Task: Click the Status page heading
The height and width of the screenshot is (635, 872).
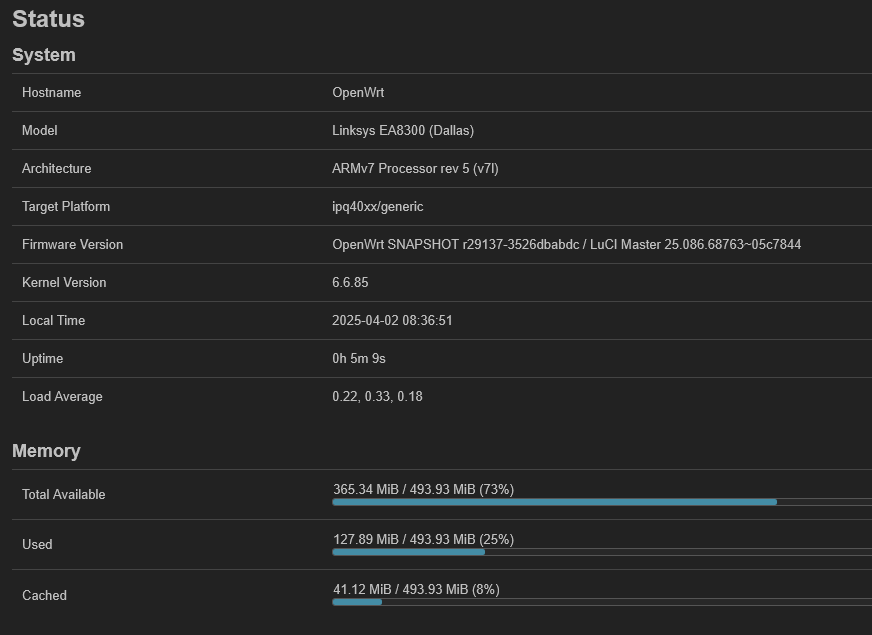Action: (x=48, y=19)
